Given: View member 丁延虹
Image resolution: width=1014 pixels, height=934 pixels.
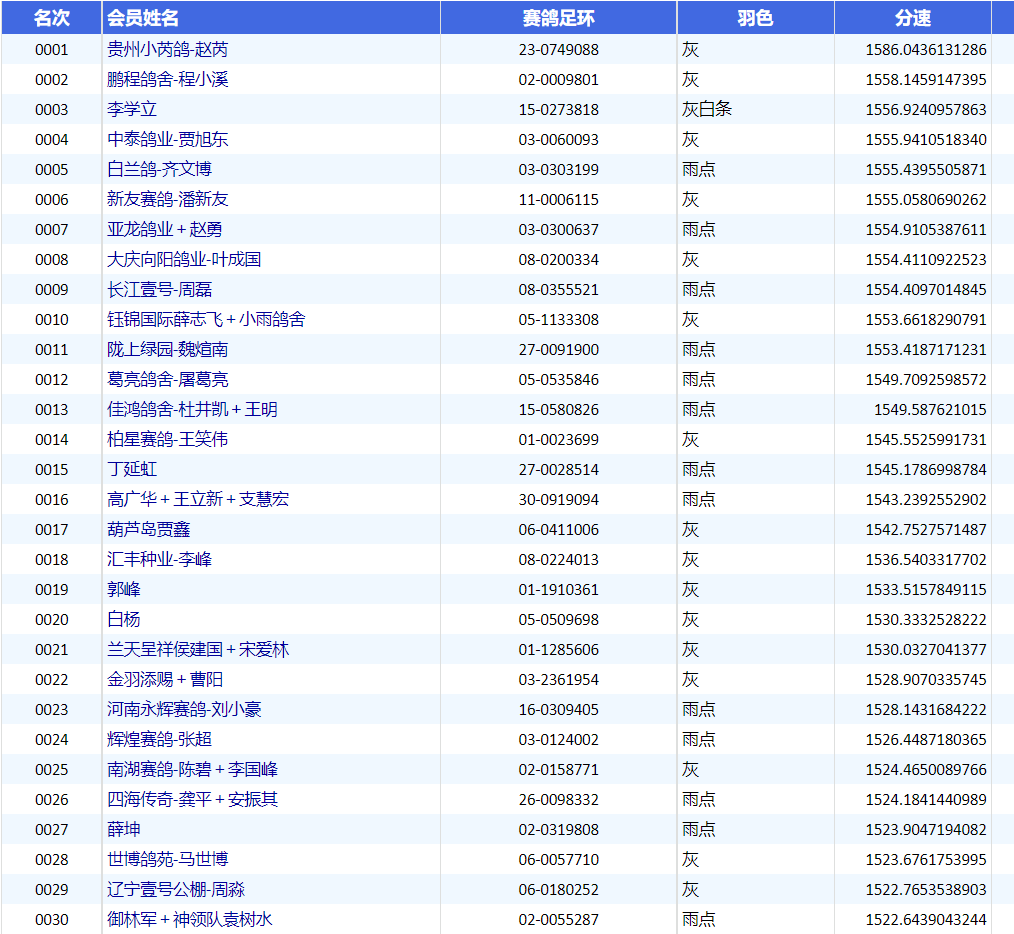Looking at the screenshot, I should [x=132, y=469].
